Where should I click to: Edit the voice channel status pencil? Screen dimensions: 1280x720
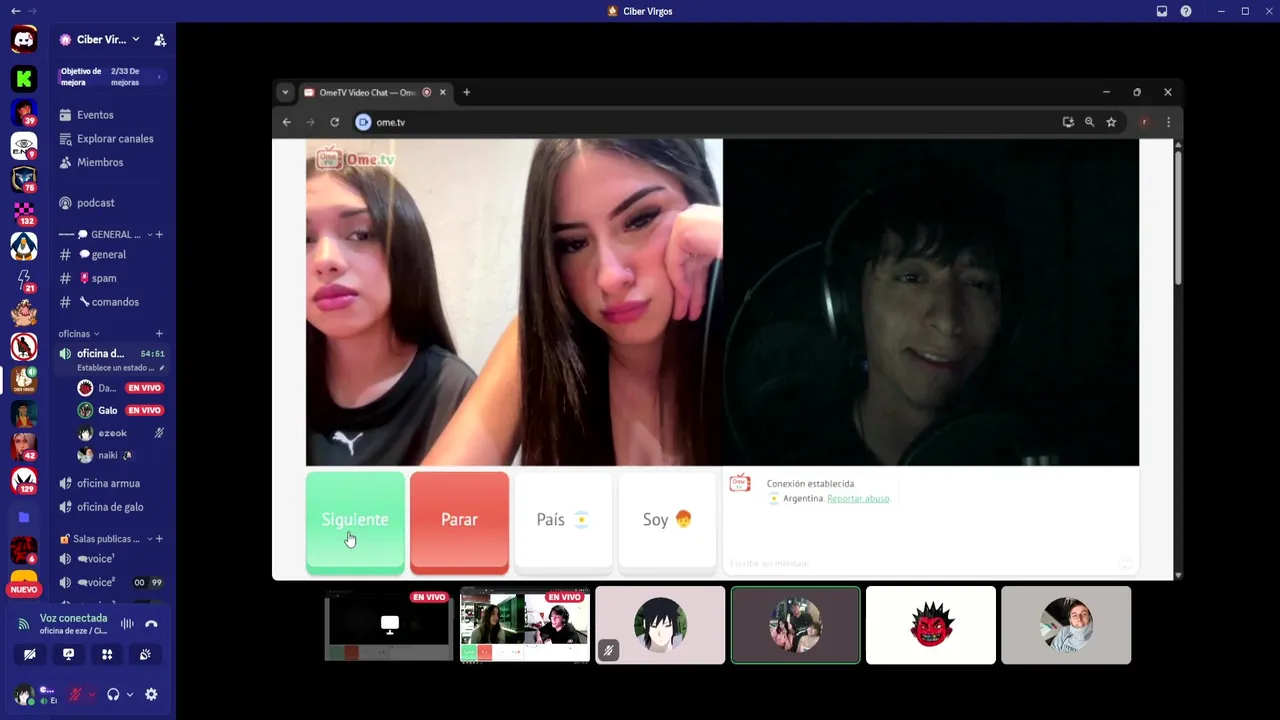click(x=162, y=368)
